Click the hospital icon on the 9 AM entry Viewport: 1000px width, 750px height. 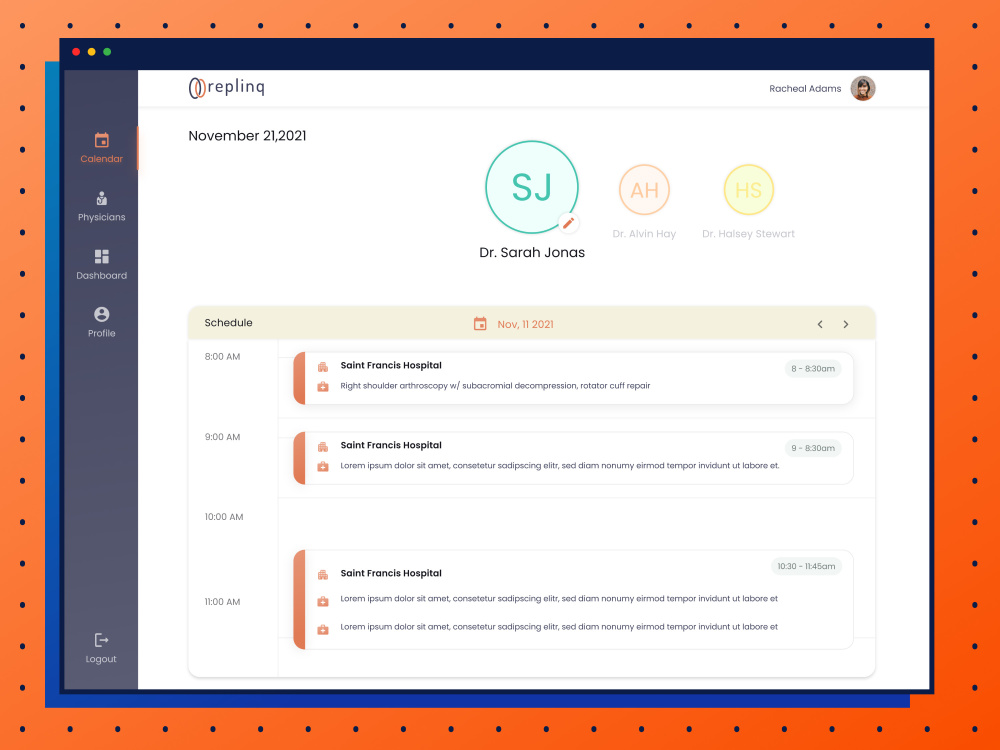click(323, 445)
